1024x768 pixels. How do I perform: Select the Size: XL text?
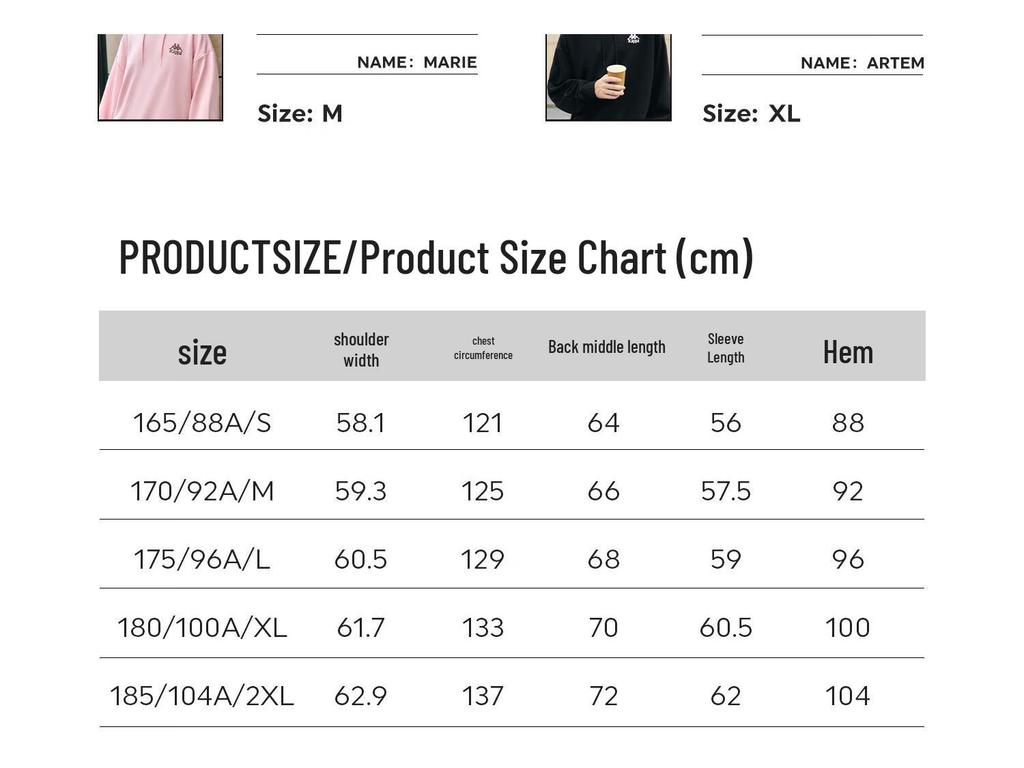(751, 114)
